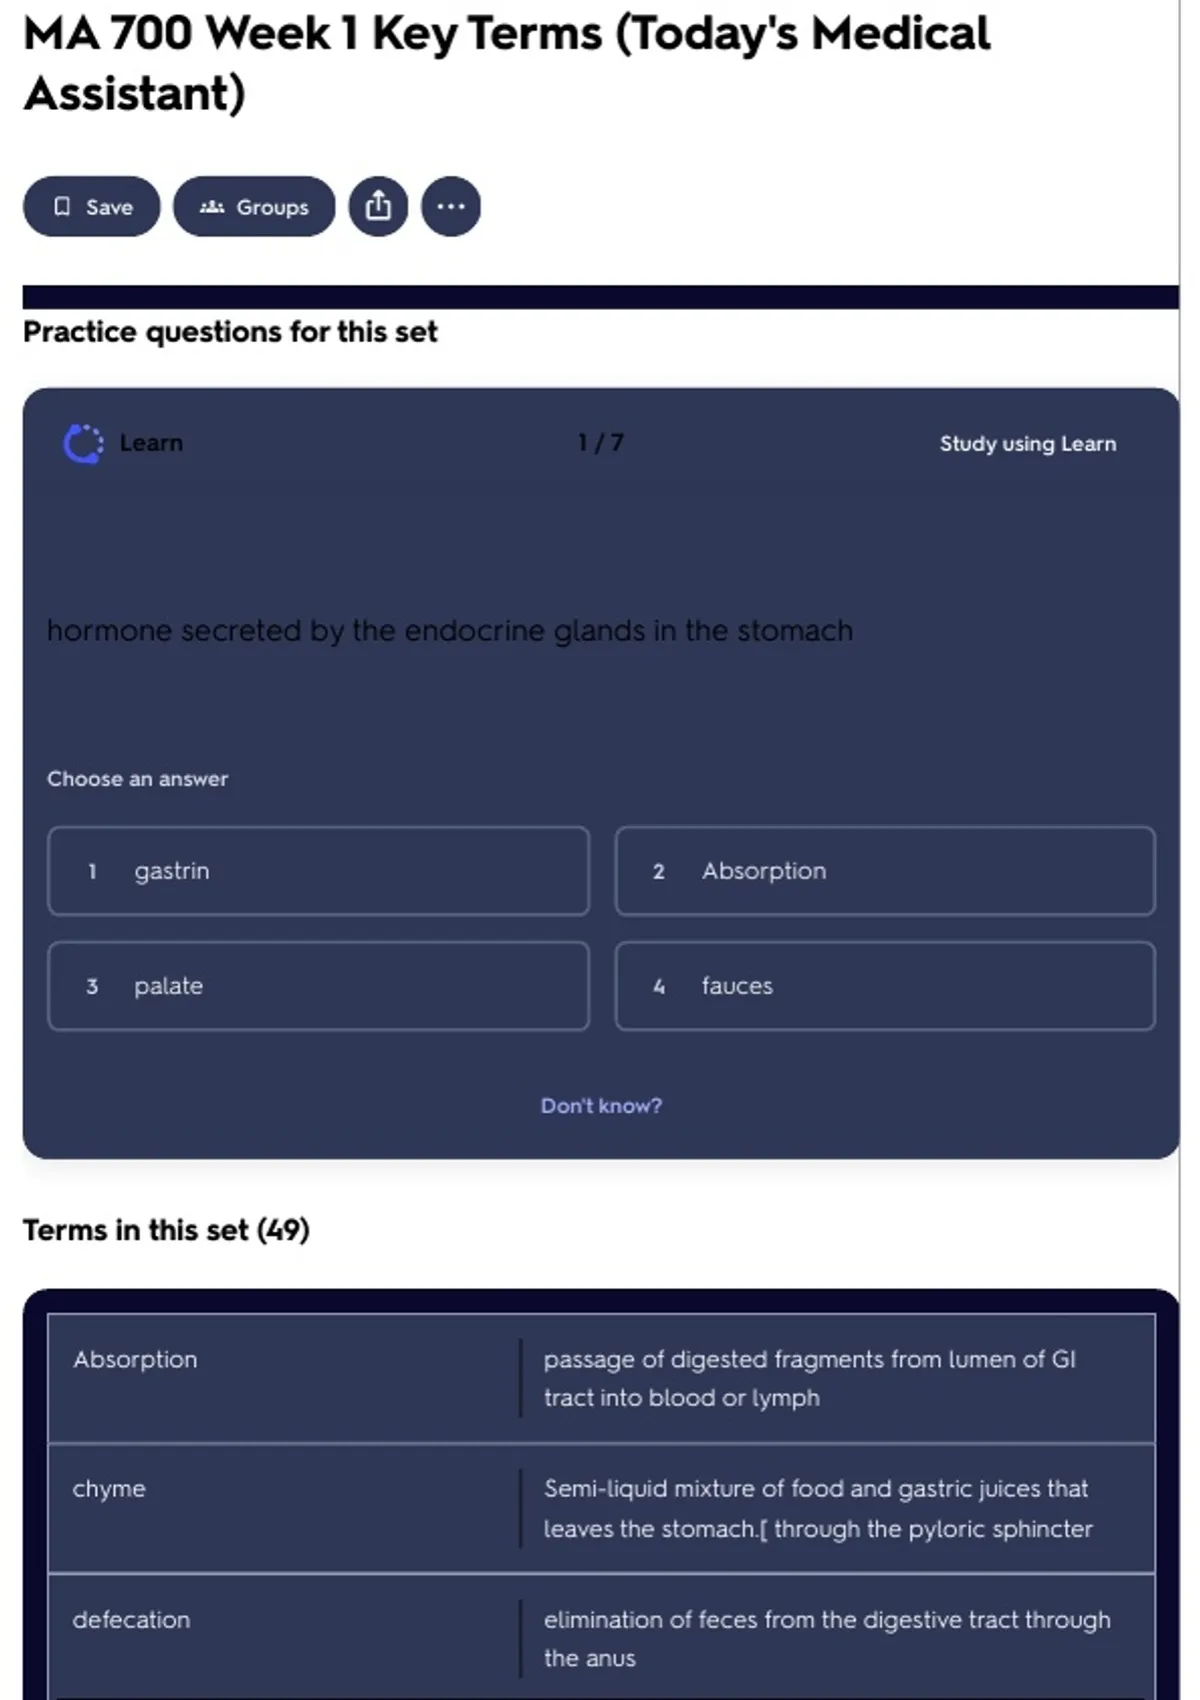Screen dimensions: 1200x1700
Task: Click the defecation term in the list
Action: tap(131, 1620)
